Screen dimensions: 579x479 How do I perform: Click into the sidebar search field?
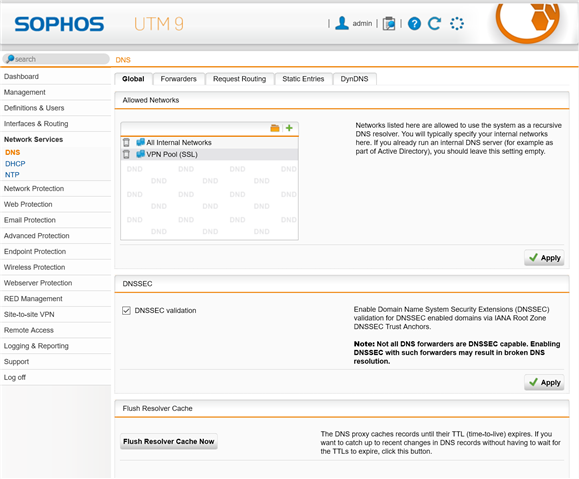pyautogui.click(x=56, y=59)
